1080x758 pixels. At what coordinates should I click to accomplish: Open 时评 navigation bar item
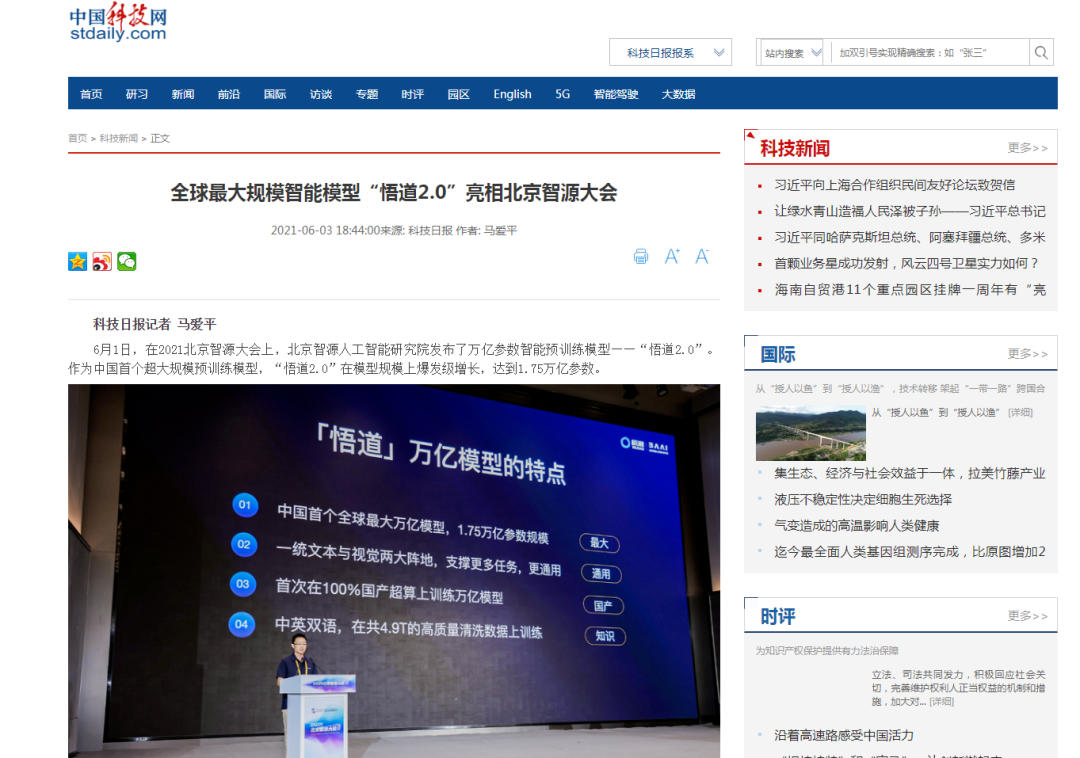[x=413, y=94]
